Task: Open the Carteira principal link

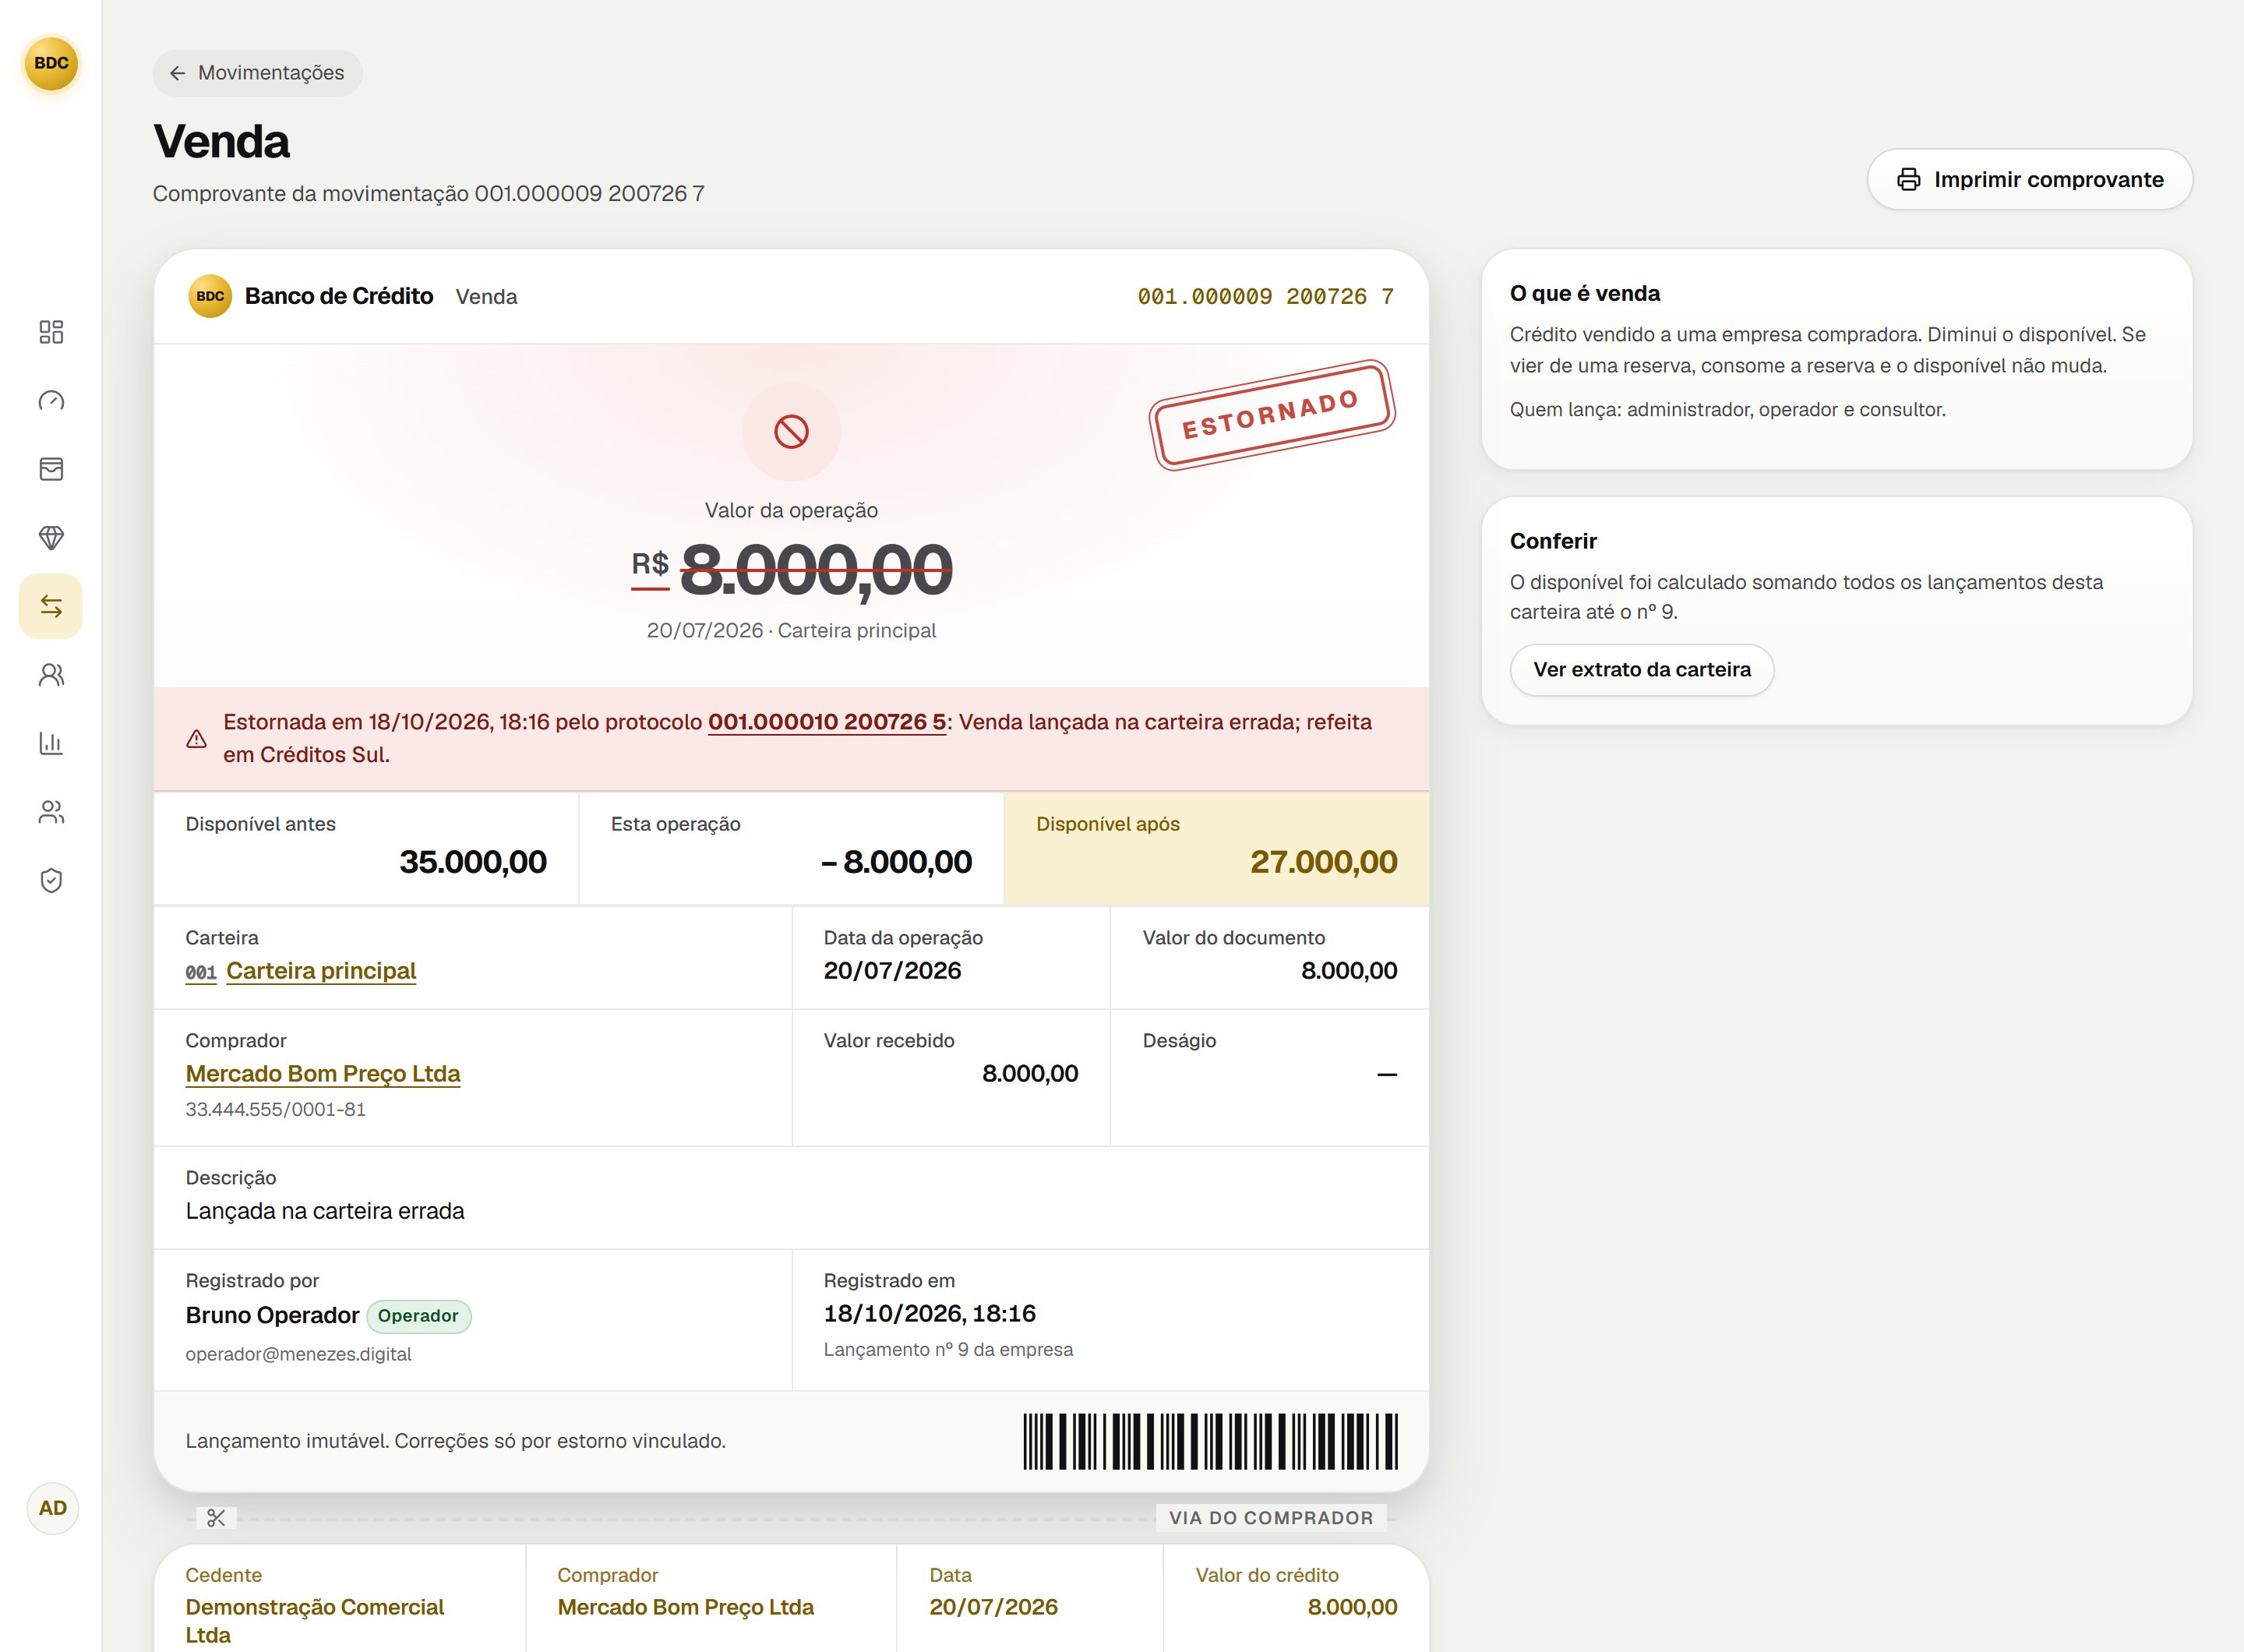Action: click(321, 971)
